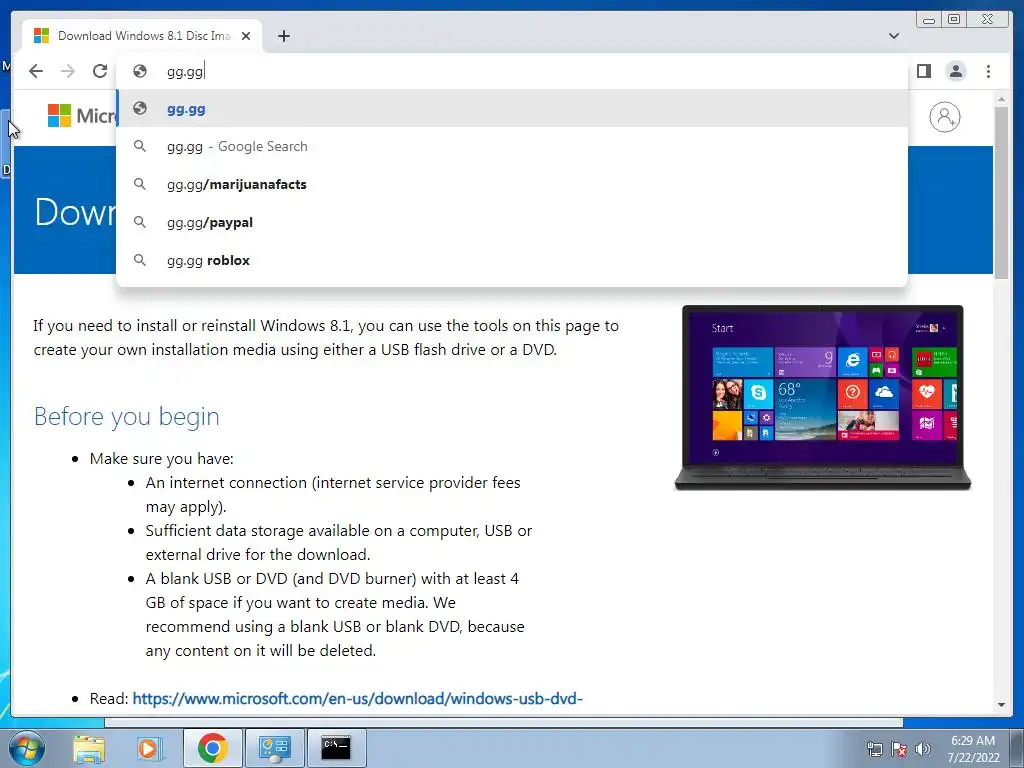The height and width of the screenshot is (768, 1024).
Task: Click the search icon beside gg.gg/marijuanafacts
Action: pyautogui.click(x=140, y=184)
